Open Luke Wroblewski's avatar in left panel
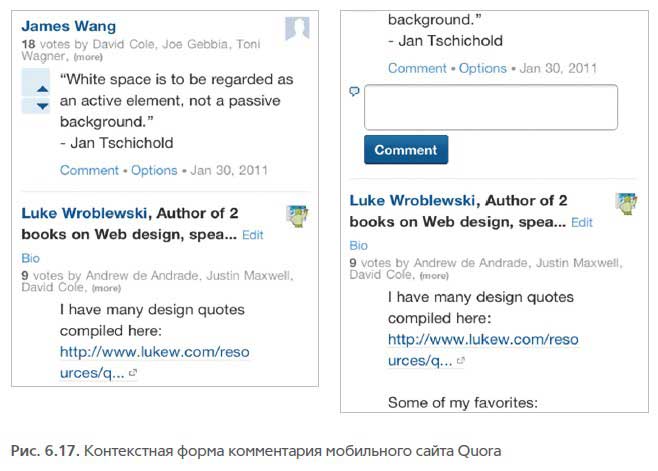 (x=297, y=216)
